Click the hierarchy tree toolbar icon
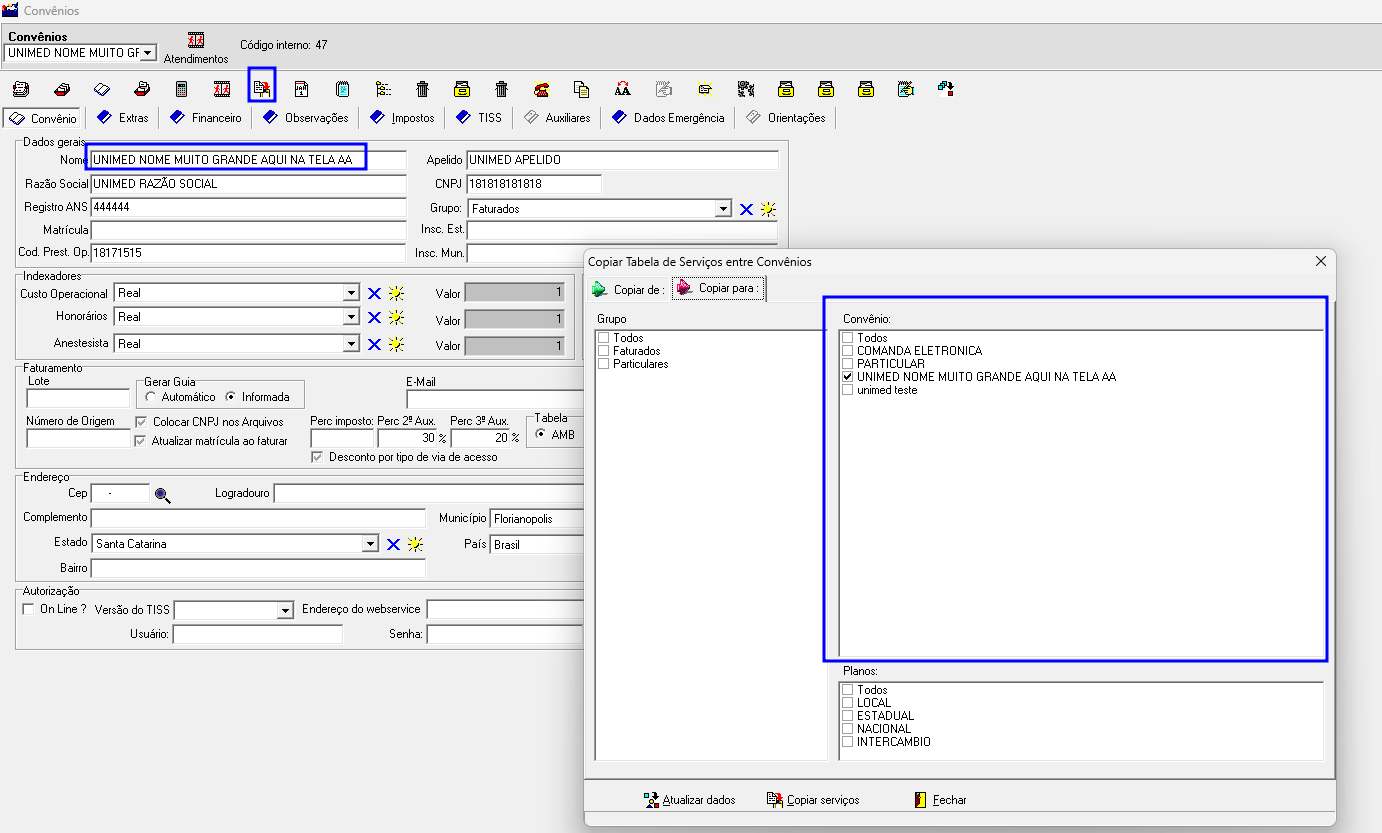Screen dimensions: 1382x833 coord(383,89)
